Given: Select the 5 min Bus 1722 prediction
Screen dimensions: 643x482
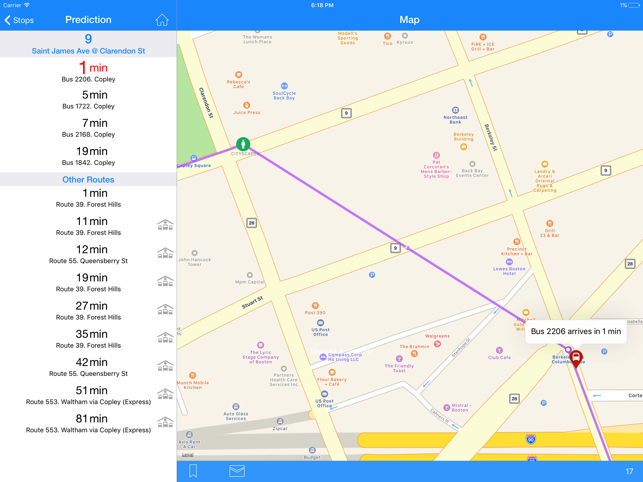Looking at the screenshot, I should coord(88,101).
